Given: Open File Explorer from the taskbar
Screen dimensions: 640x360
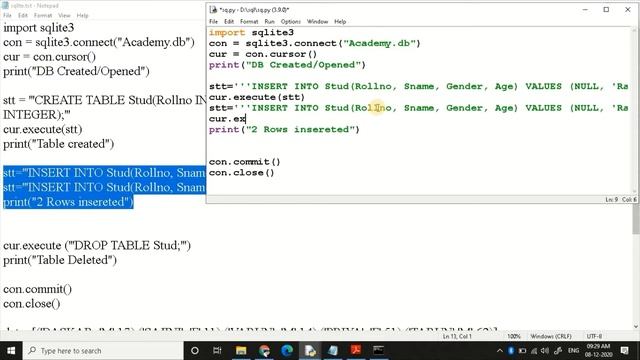Looking at the screenshot, I should coord(241,351).
